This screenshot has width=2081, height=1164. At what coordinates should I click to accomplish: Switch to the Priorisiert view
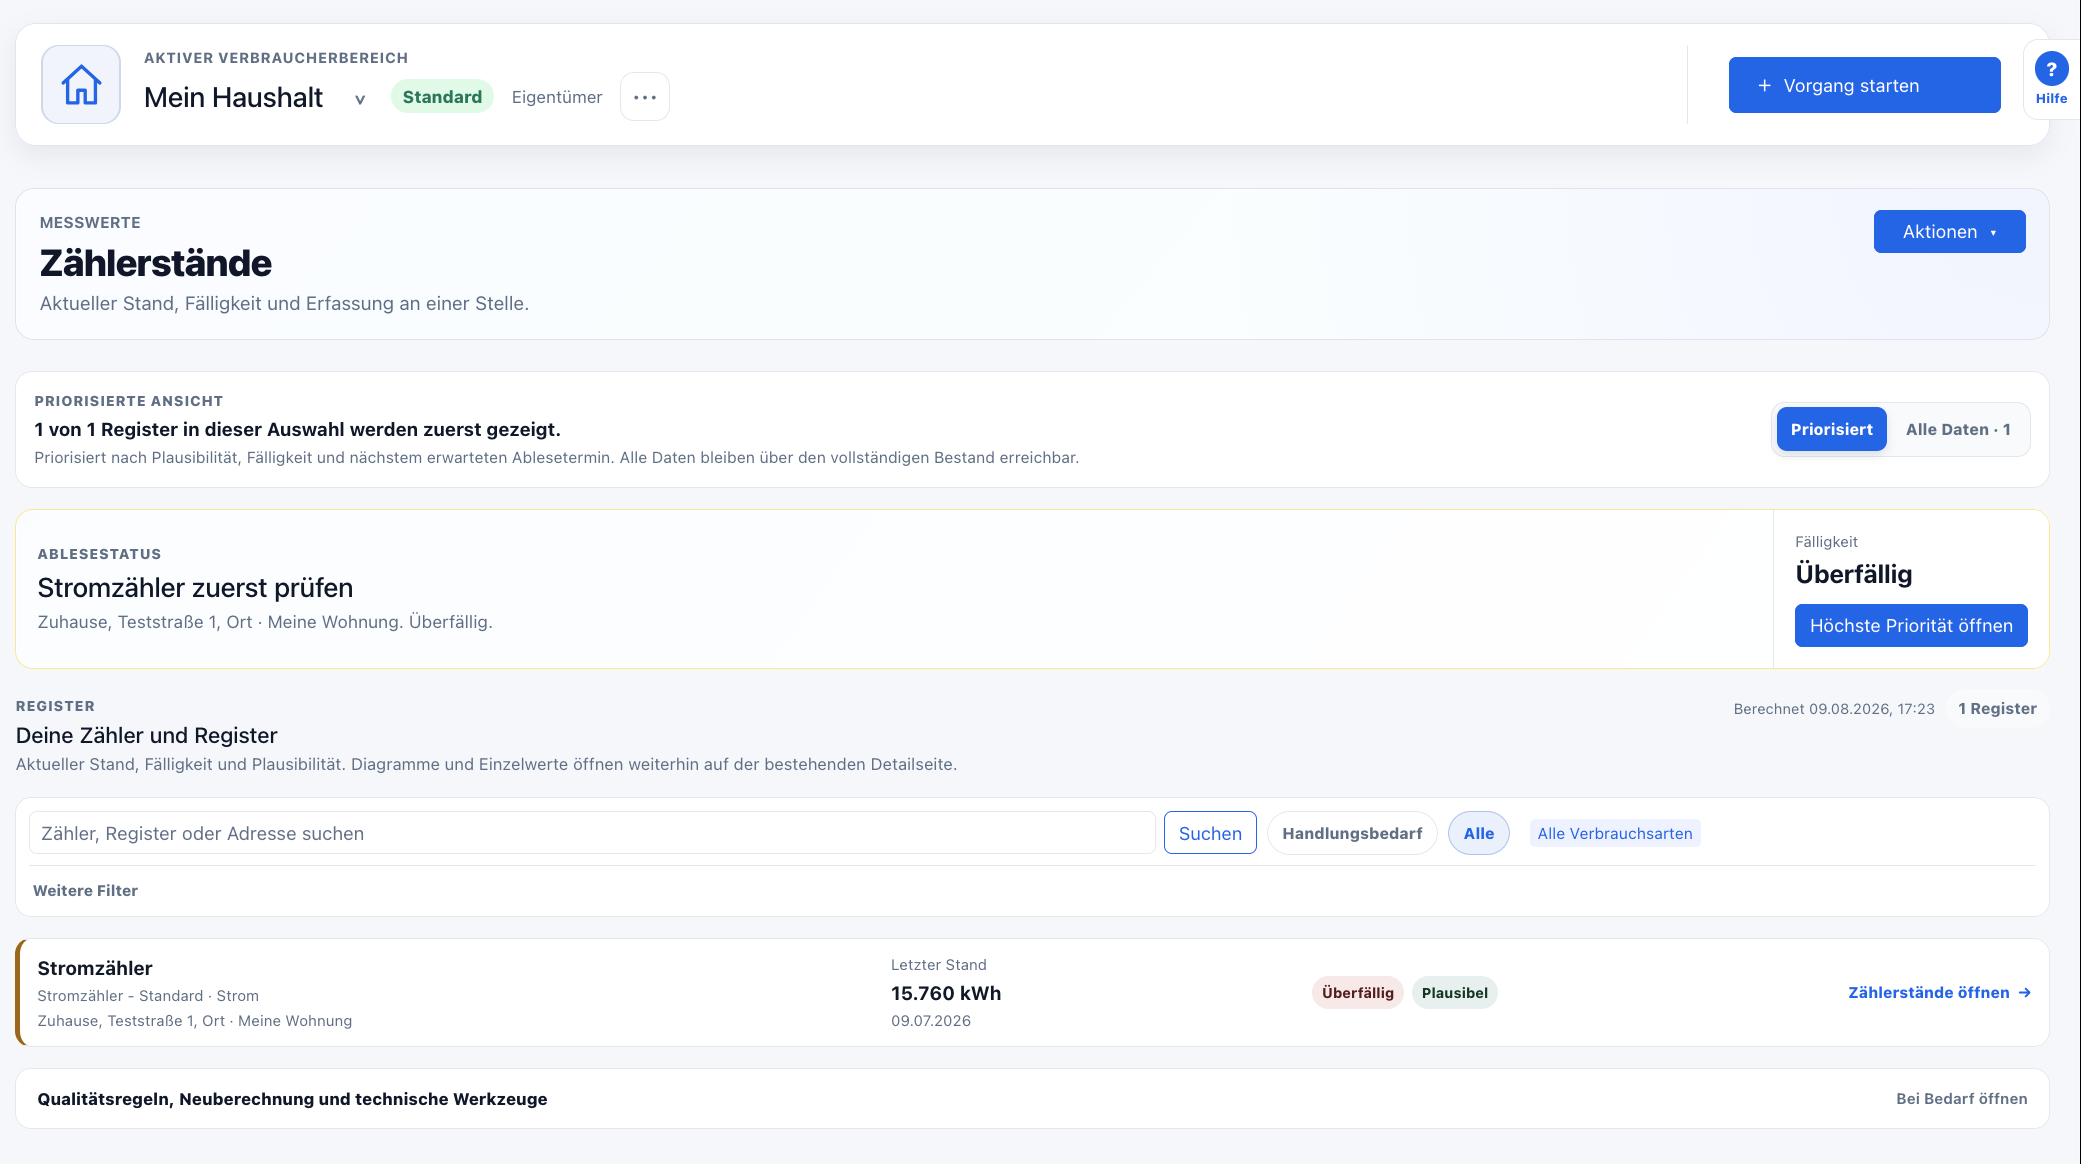(x=1831, y=430)
